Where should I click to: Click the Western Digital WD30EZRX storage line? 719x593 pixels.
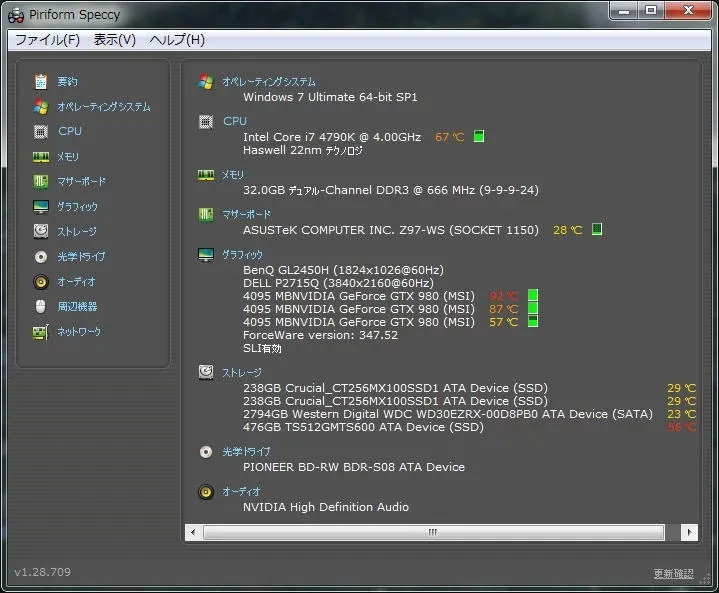pyautogui.click(x=448, y=414)
